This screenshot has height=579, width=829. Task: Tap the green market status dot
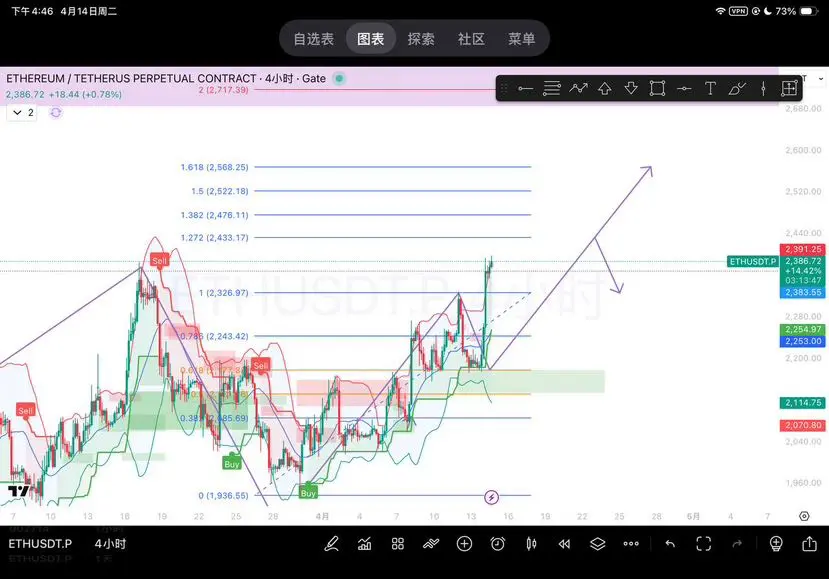pyautogui.click(x=339, y=79)
